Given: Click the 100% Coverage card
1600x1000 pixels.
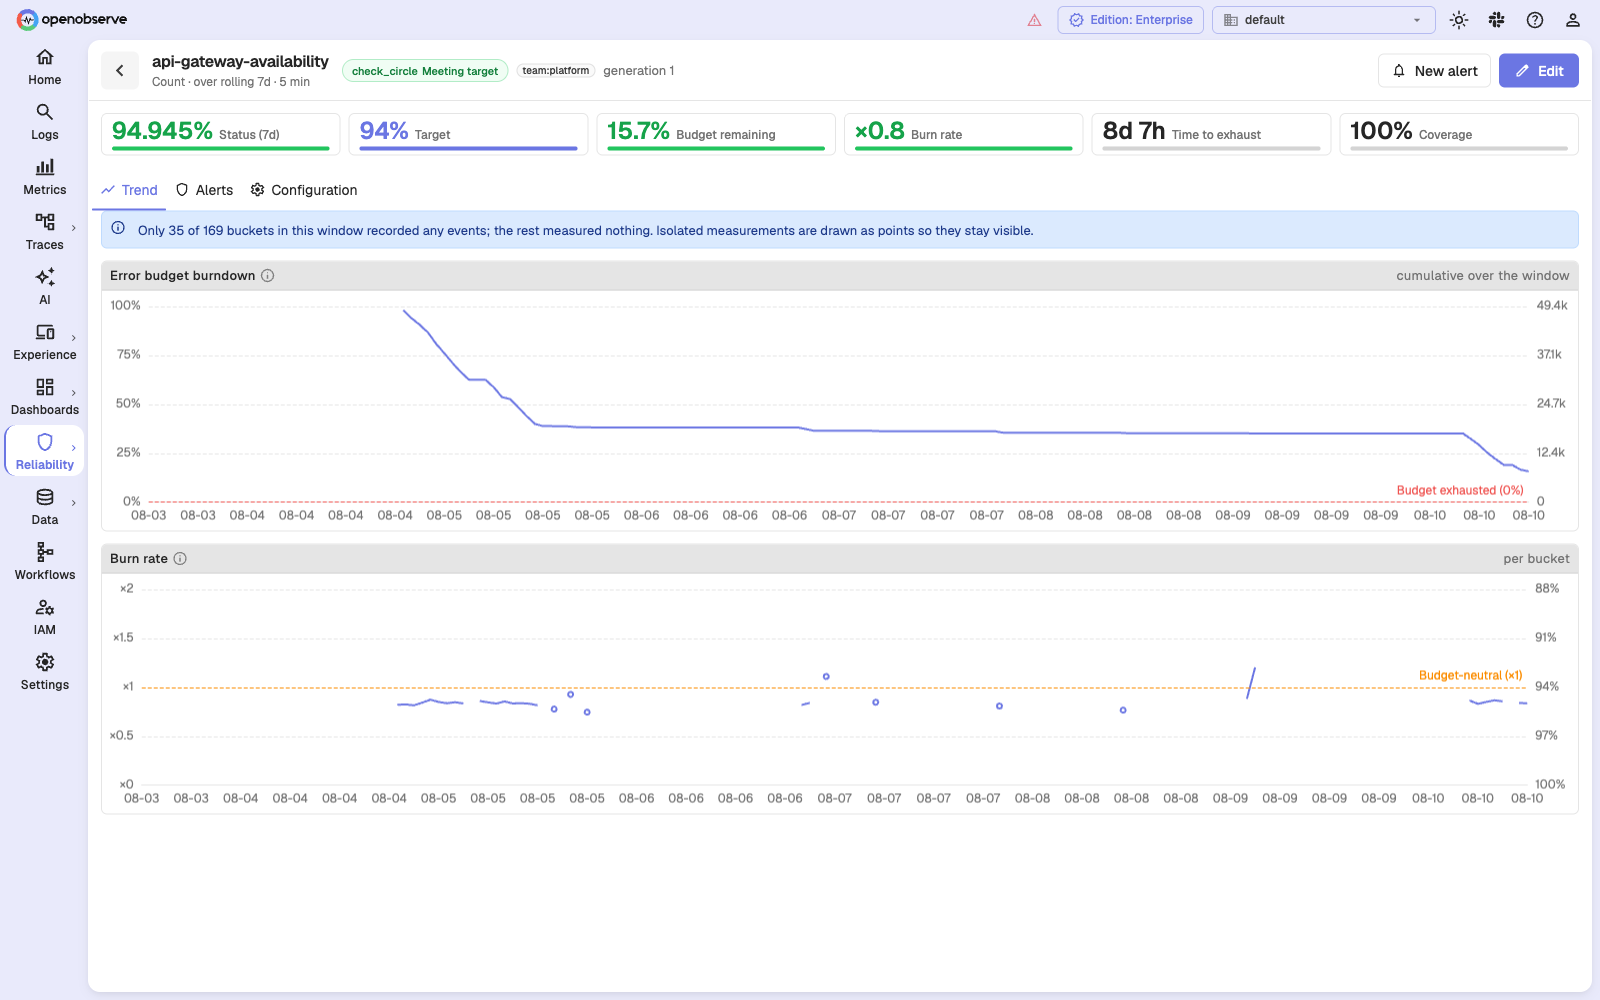Looking at the screenshot, I should pyautogui.click(x=1459, y=134).
